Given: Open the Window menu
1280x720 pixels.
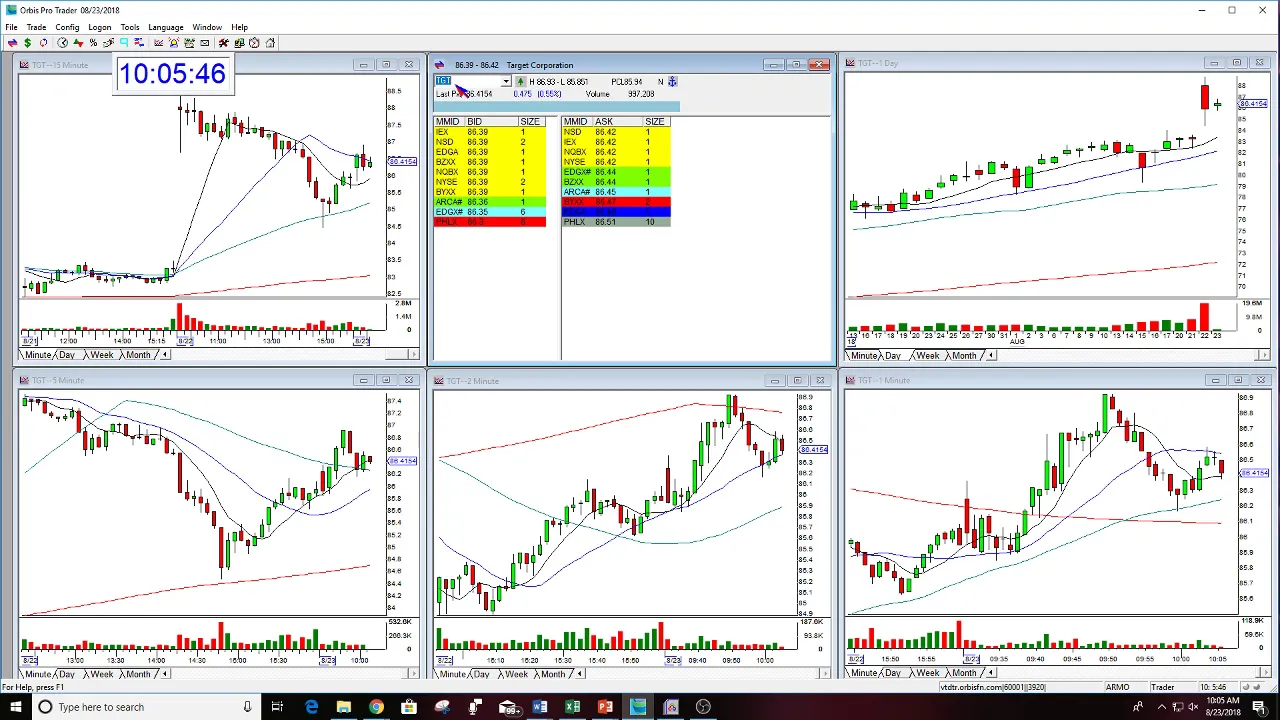Looking at the screenshot, I should tap(207, 27).
